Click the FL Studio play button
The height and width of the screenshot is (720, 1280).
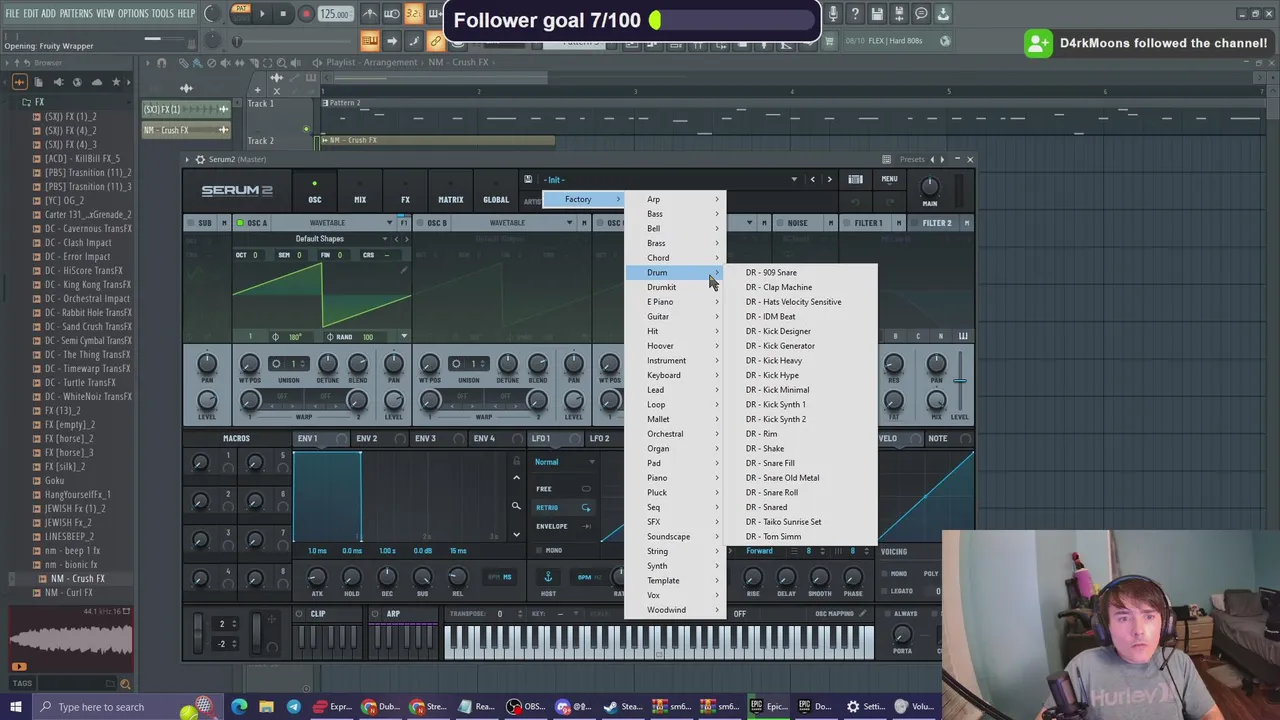tap(262, 14)
